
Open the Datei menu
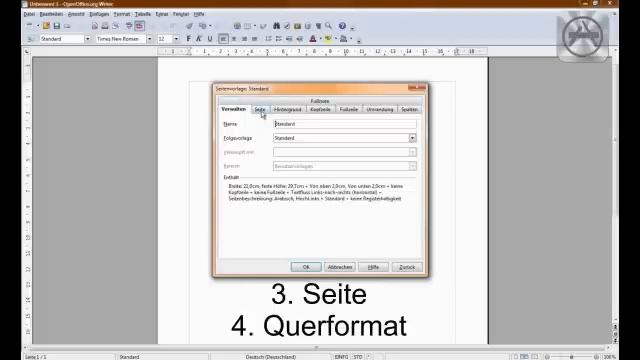[x=29, y=14]
